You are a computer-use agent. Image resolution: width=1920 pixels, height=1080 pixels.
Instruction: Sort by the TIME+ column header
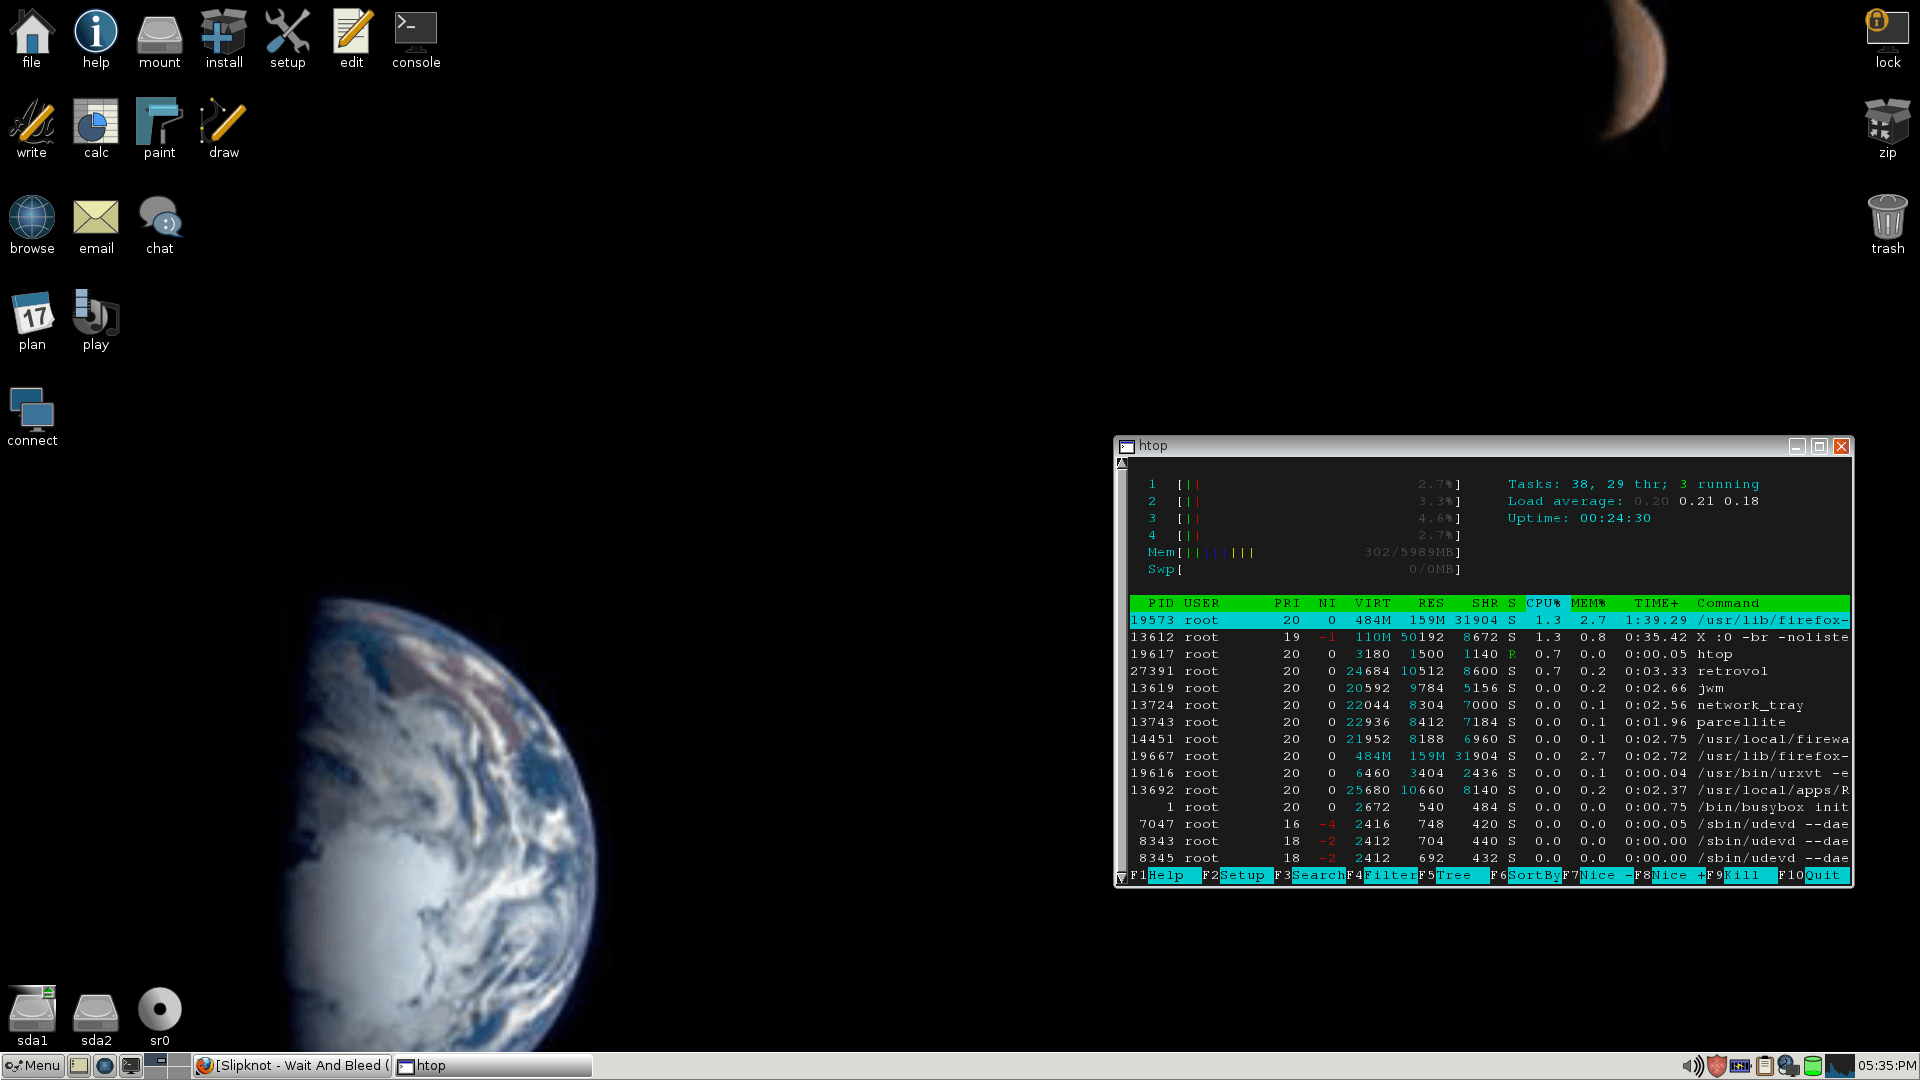[x=1656, y=603]
